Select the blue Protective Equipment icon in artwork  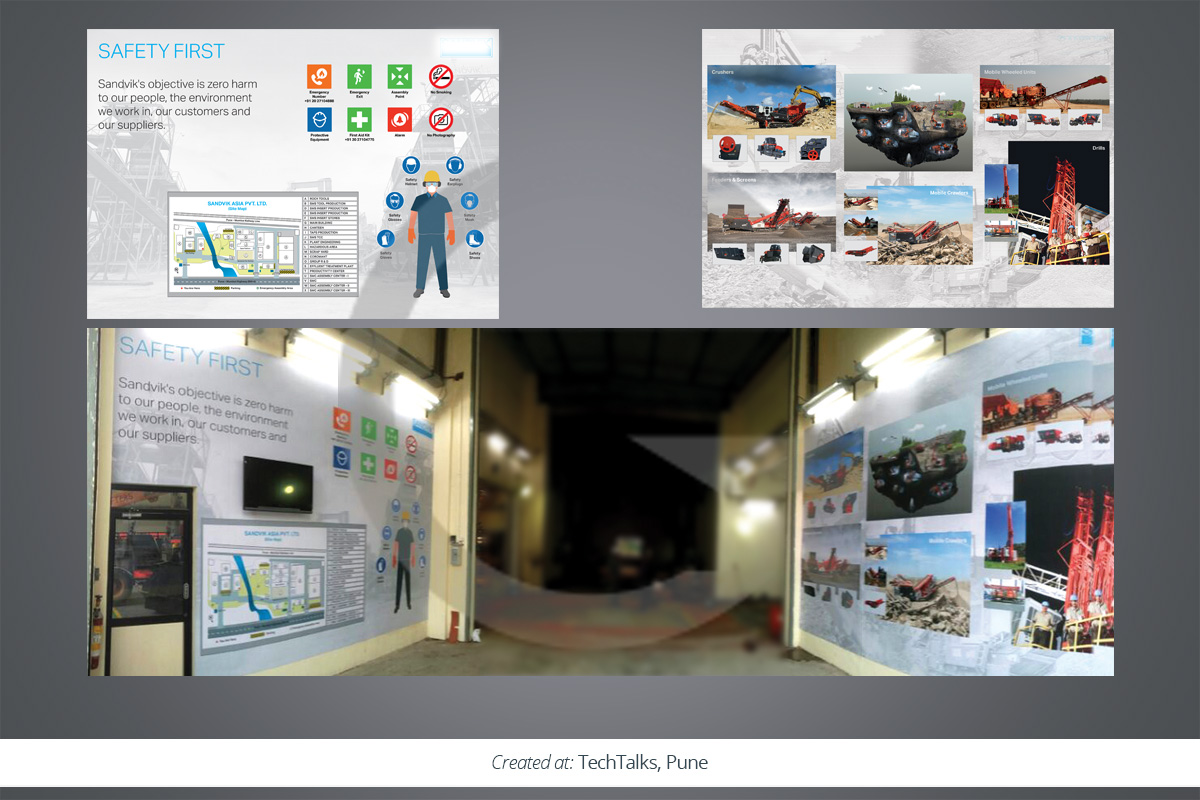click(x=319, y=120)
